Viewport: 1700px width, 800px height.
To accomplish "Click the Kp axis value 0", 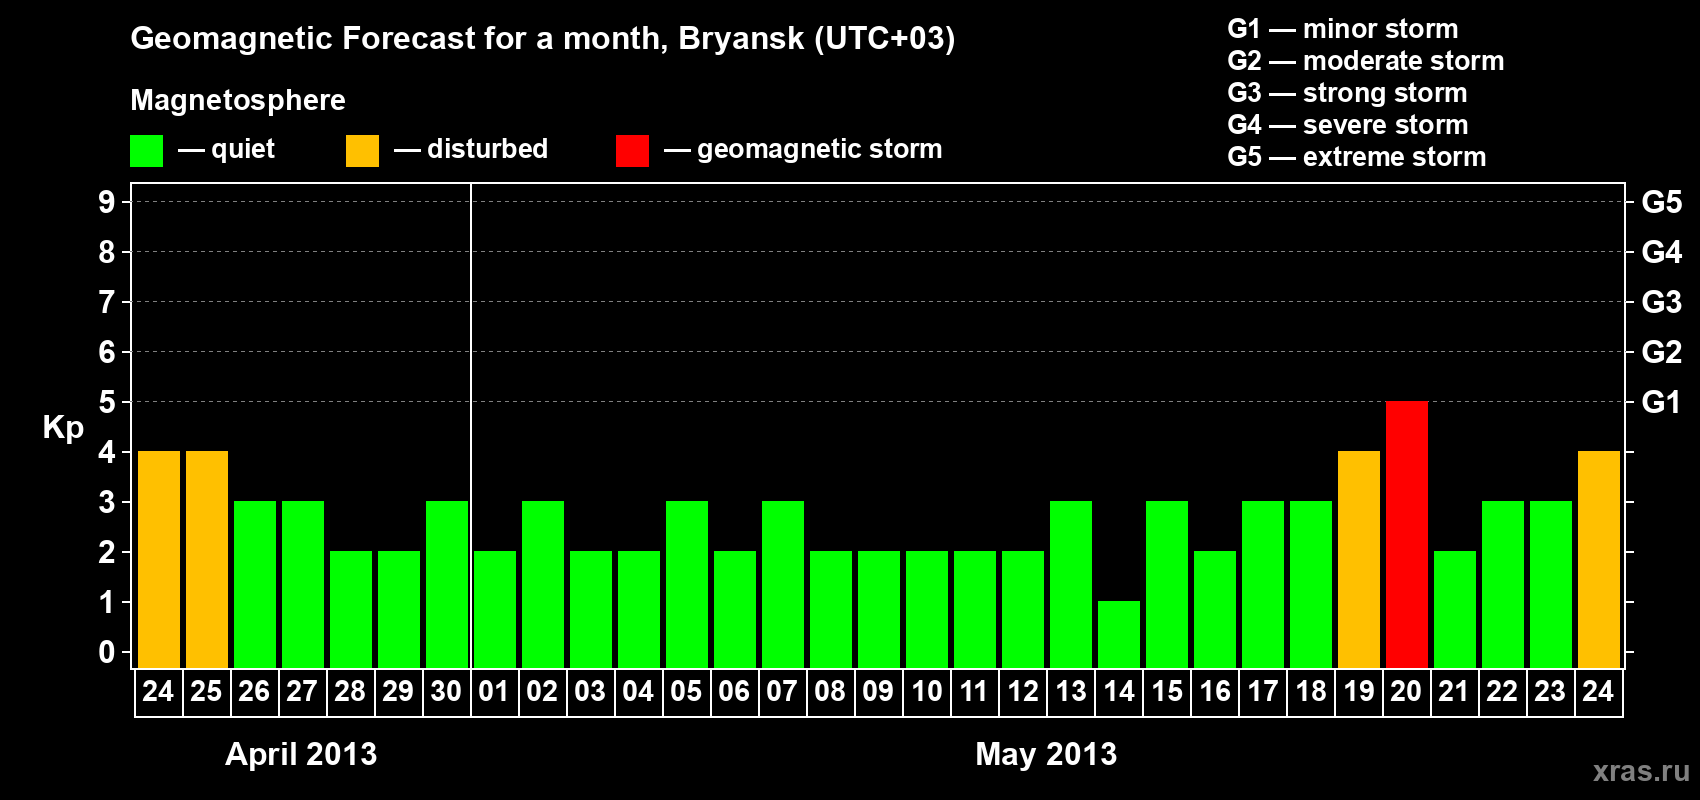I will (107, 652).
